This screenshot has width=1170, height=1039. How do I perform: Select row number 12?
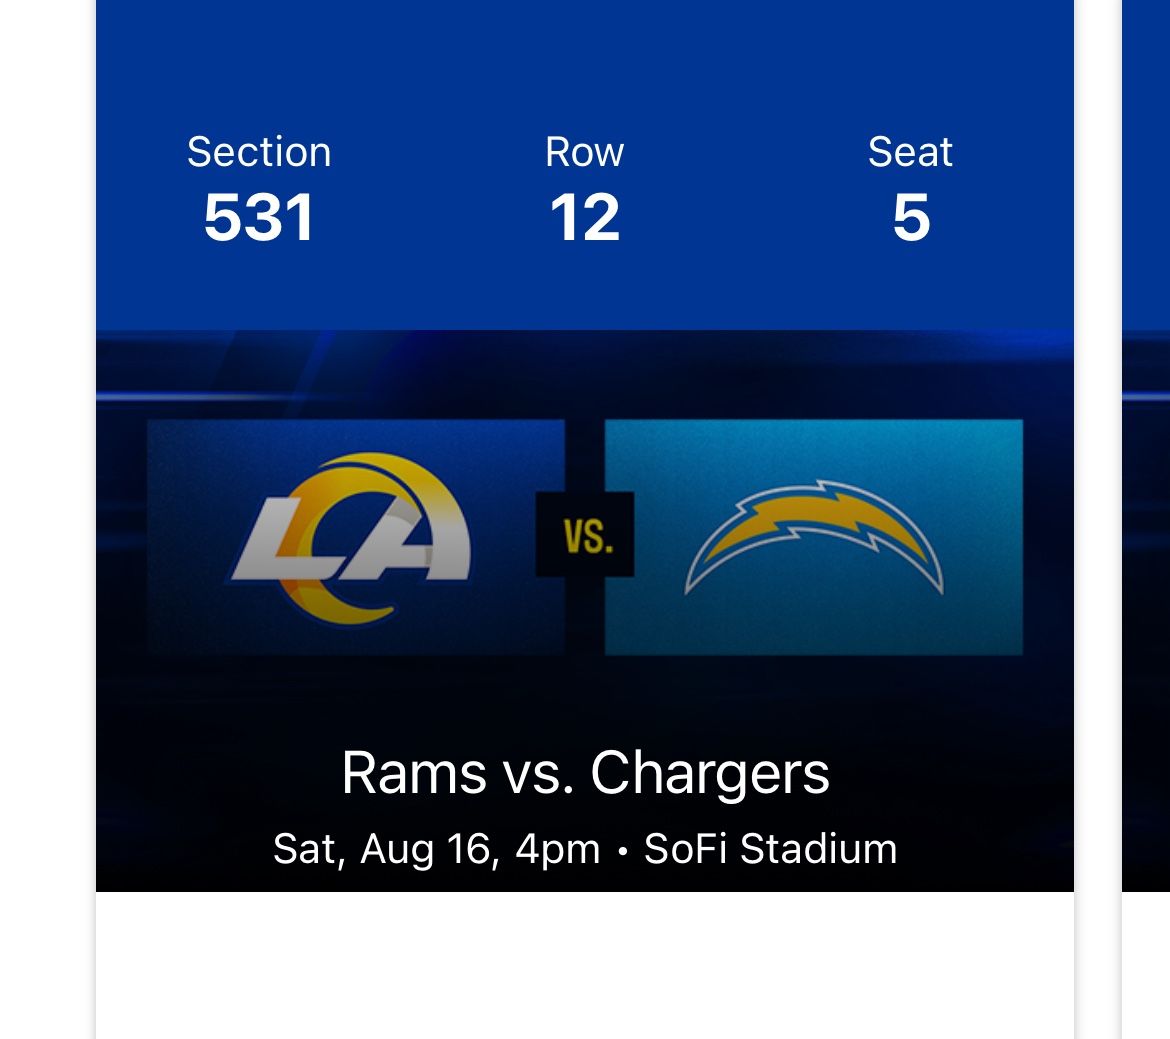[584, 217]
